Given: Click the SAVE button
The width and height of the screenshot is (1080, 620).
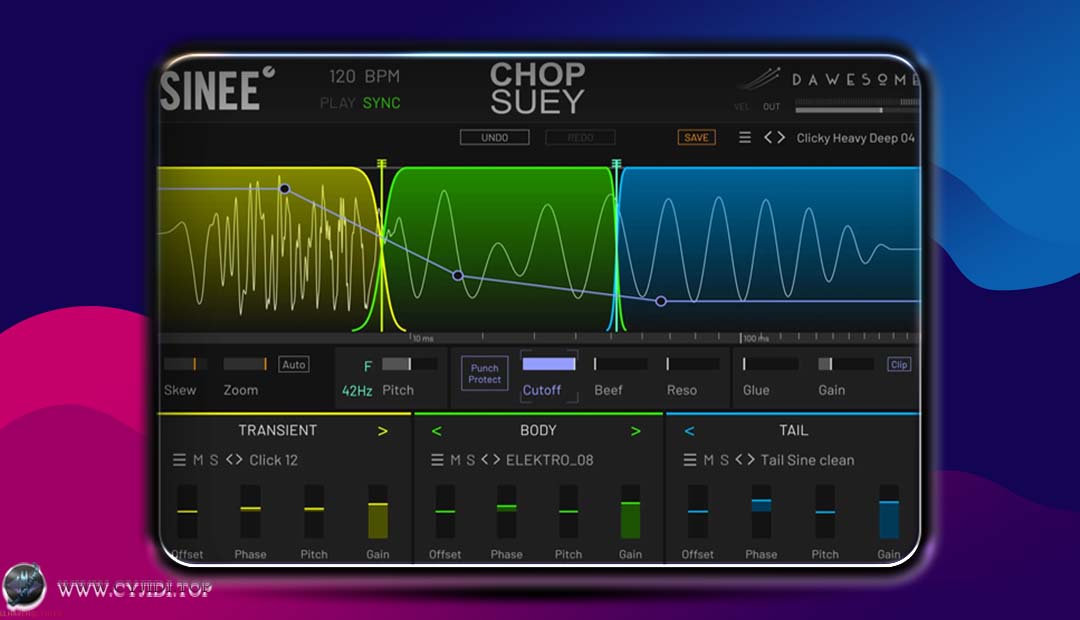Looking at the screenshot, I should (696, 138).
